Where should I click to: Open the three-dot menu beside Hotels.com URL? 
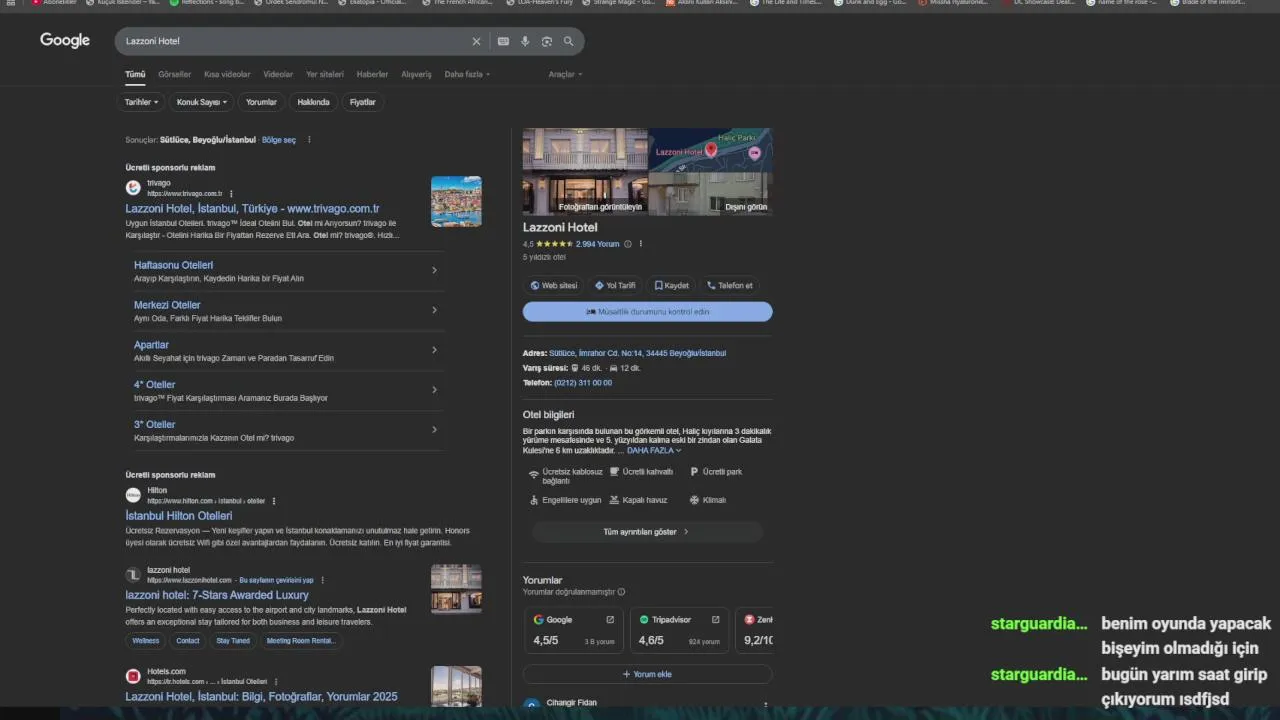tap(276, 681)
